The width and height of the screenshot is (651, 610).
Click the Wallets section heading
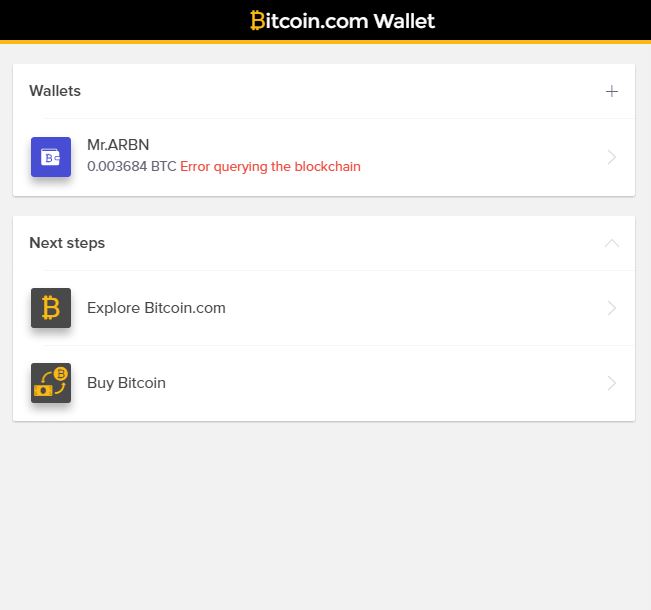[x=55, y=91]
